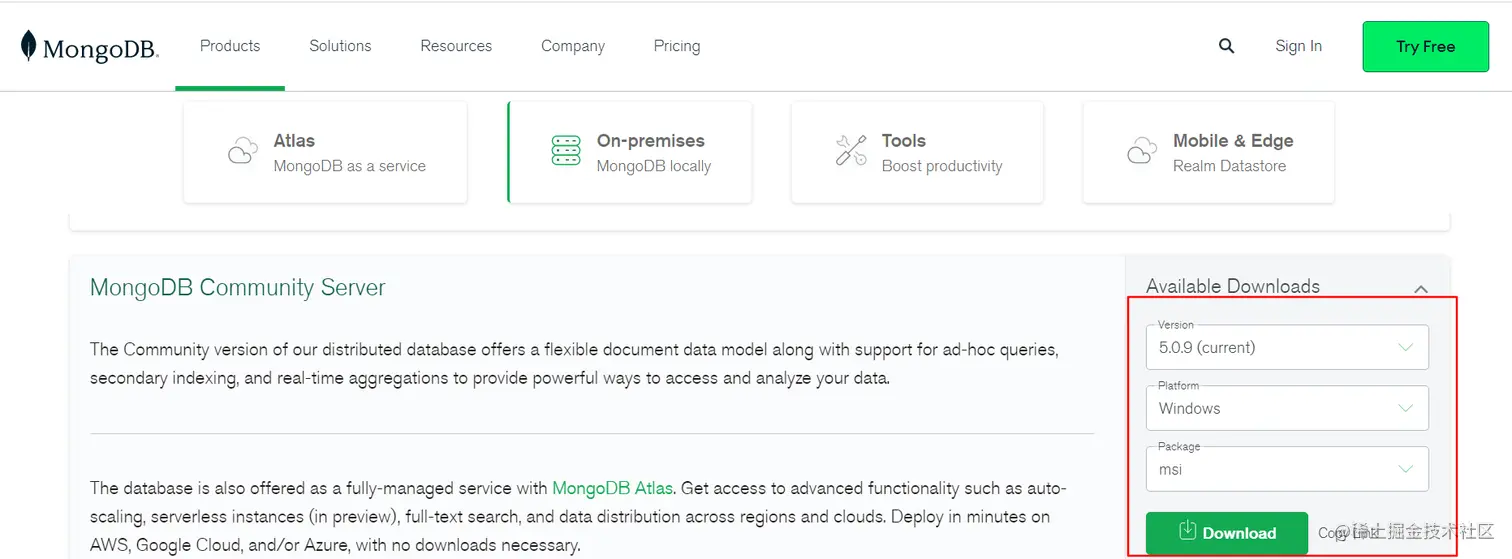Image resolution: width=1512 pixels, height=559 pixels.
Task: Open the Products menu
Action: [230, 46]
